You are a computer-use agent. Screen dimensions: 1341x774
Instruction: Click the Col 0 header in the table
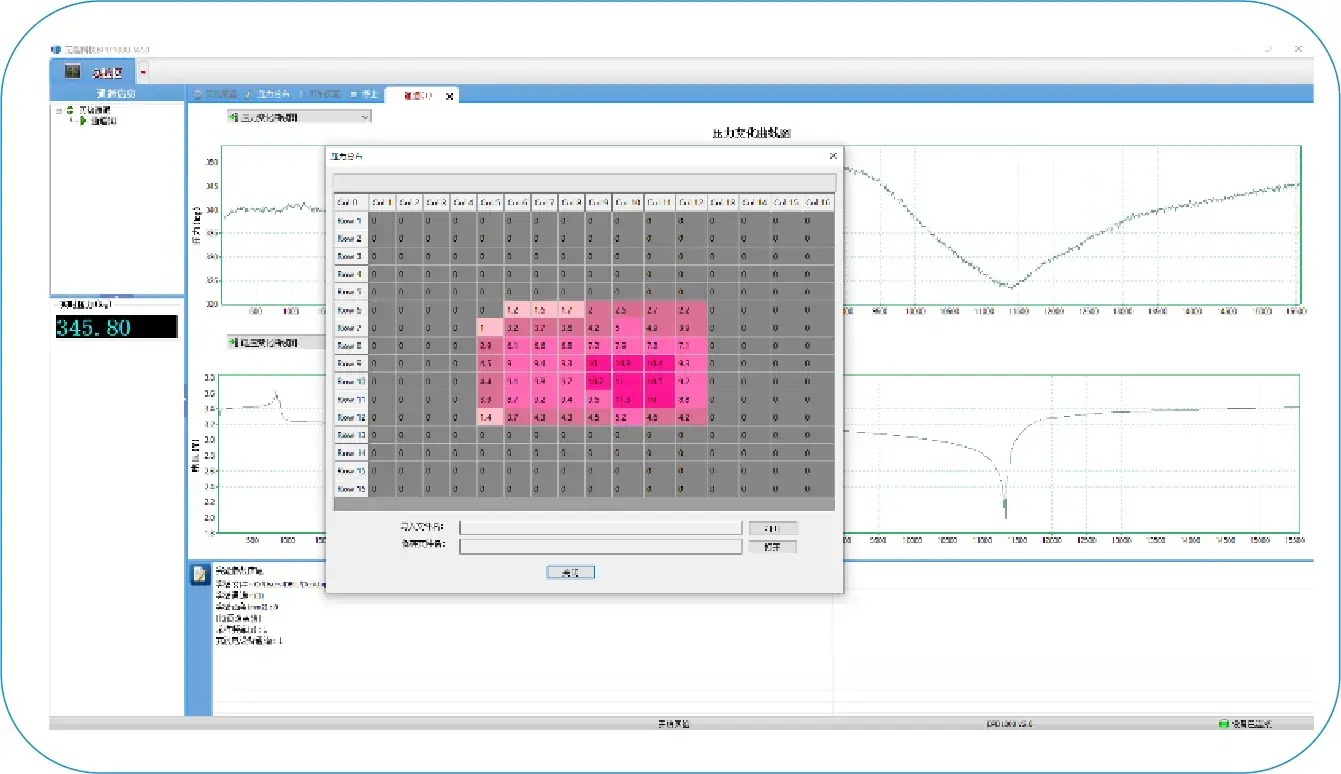(x=350, y=203)
